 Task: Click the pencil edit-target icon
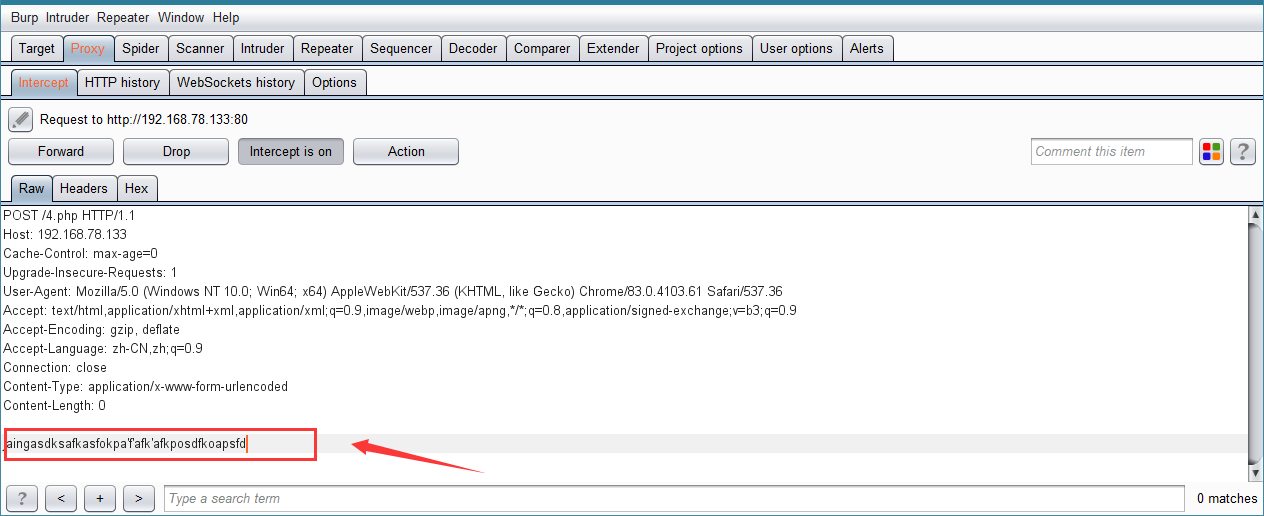[21, 120]
